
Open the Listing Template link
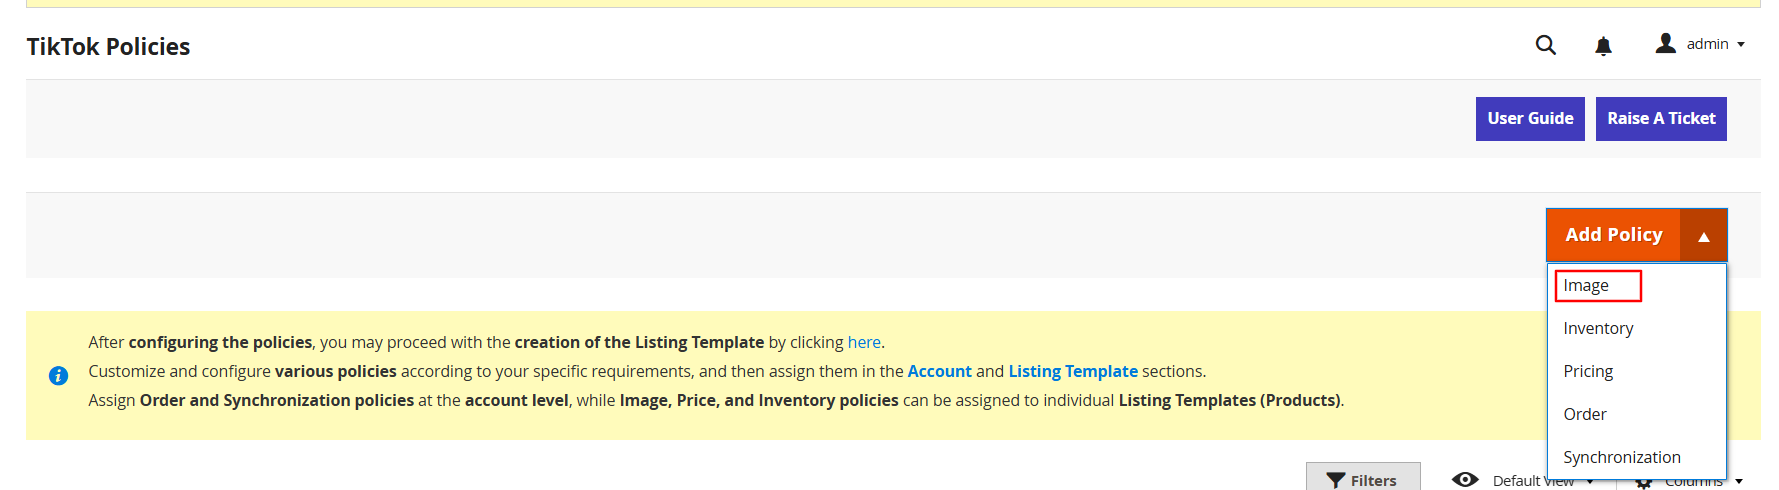pos(1072,372)
